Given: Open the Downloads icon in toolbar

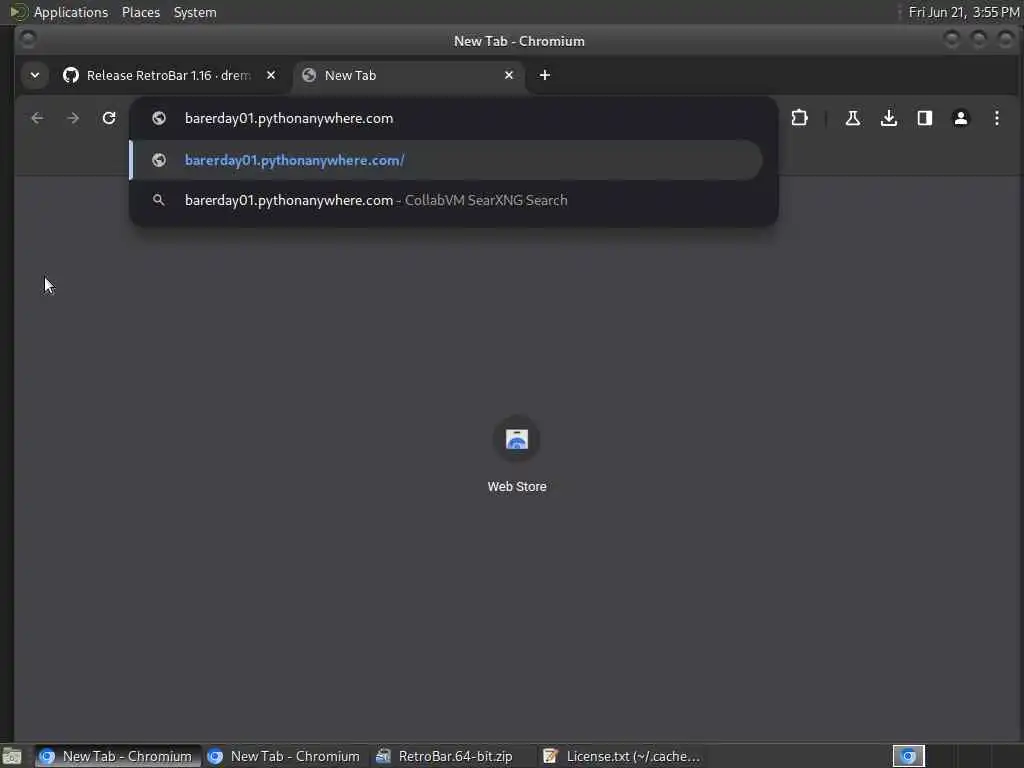Looking at the screenshot, I should pos(888,118).
